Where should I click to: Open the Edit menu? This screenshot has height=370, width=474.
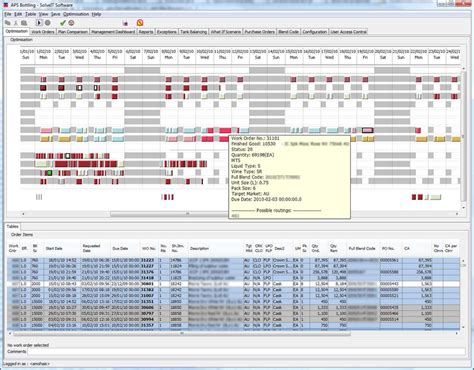coord(18,14)
